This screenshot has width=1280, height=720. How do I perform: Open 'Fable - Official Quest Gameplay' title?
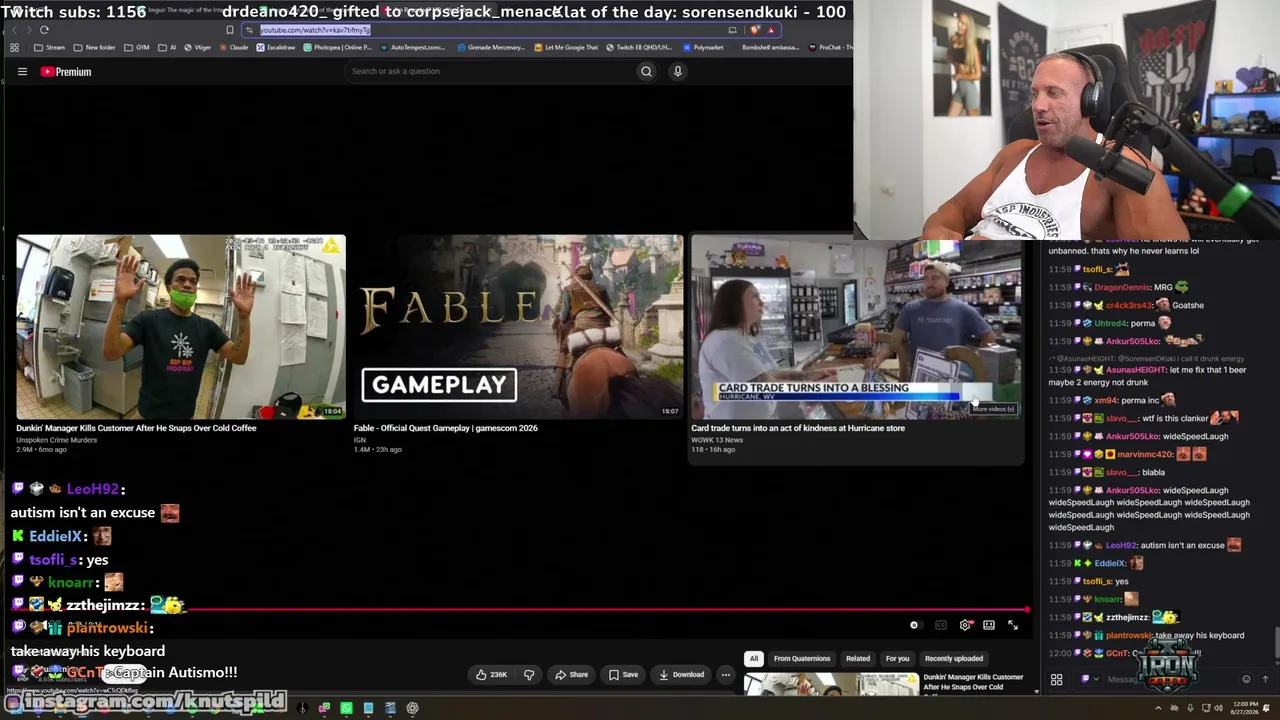445,428
